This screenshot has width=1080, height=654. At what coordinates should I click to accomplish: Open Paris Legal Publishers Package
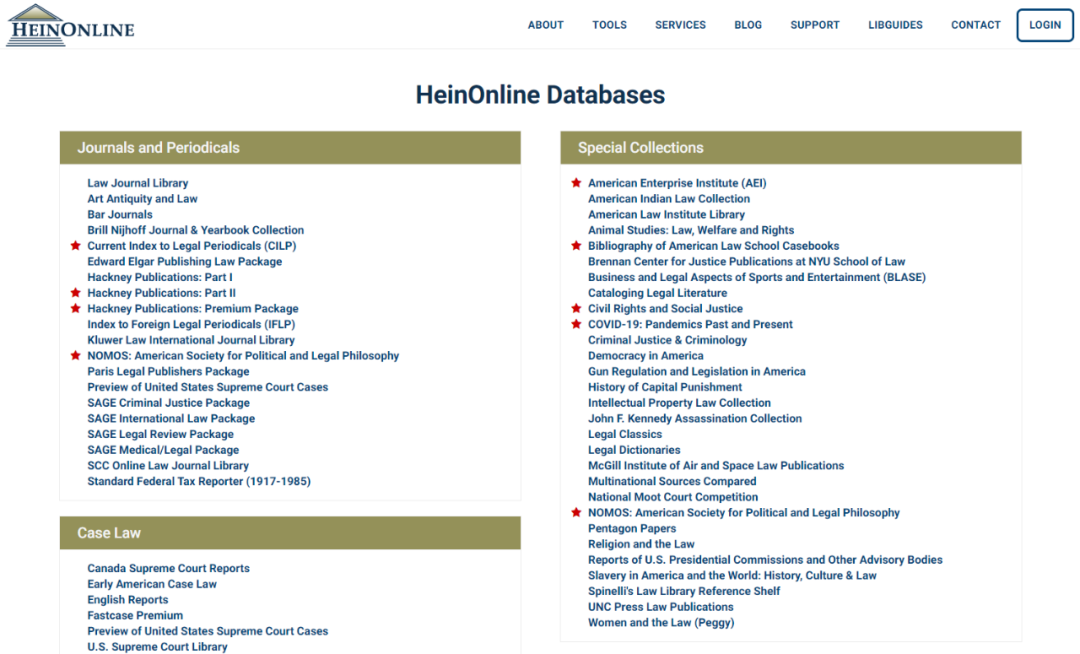pos(168,372)
